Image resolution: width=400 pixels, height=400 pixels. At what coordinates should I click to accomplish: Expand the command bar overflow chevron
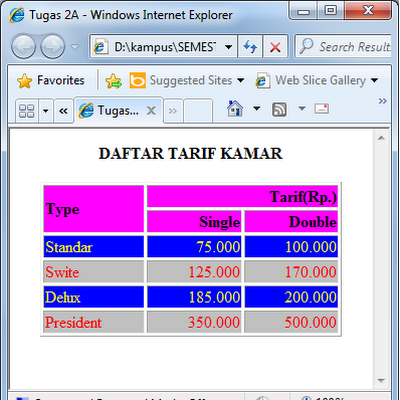tap(383, 101)
